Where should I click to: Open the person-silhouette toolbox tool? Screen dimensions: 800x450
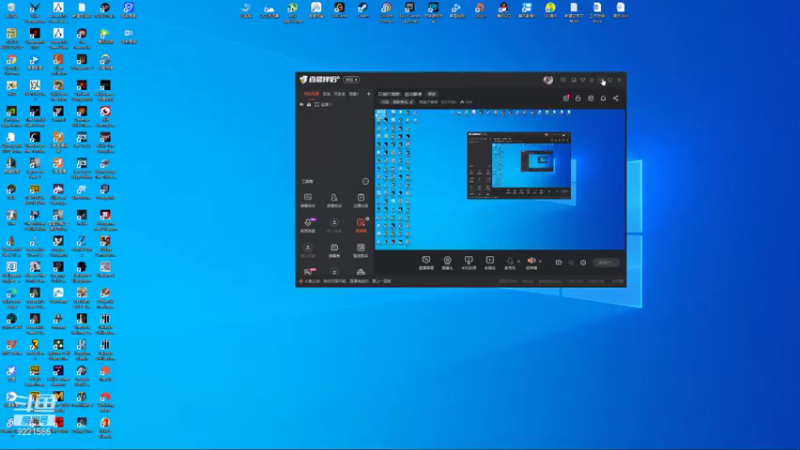pos(334,199)
